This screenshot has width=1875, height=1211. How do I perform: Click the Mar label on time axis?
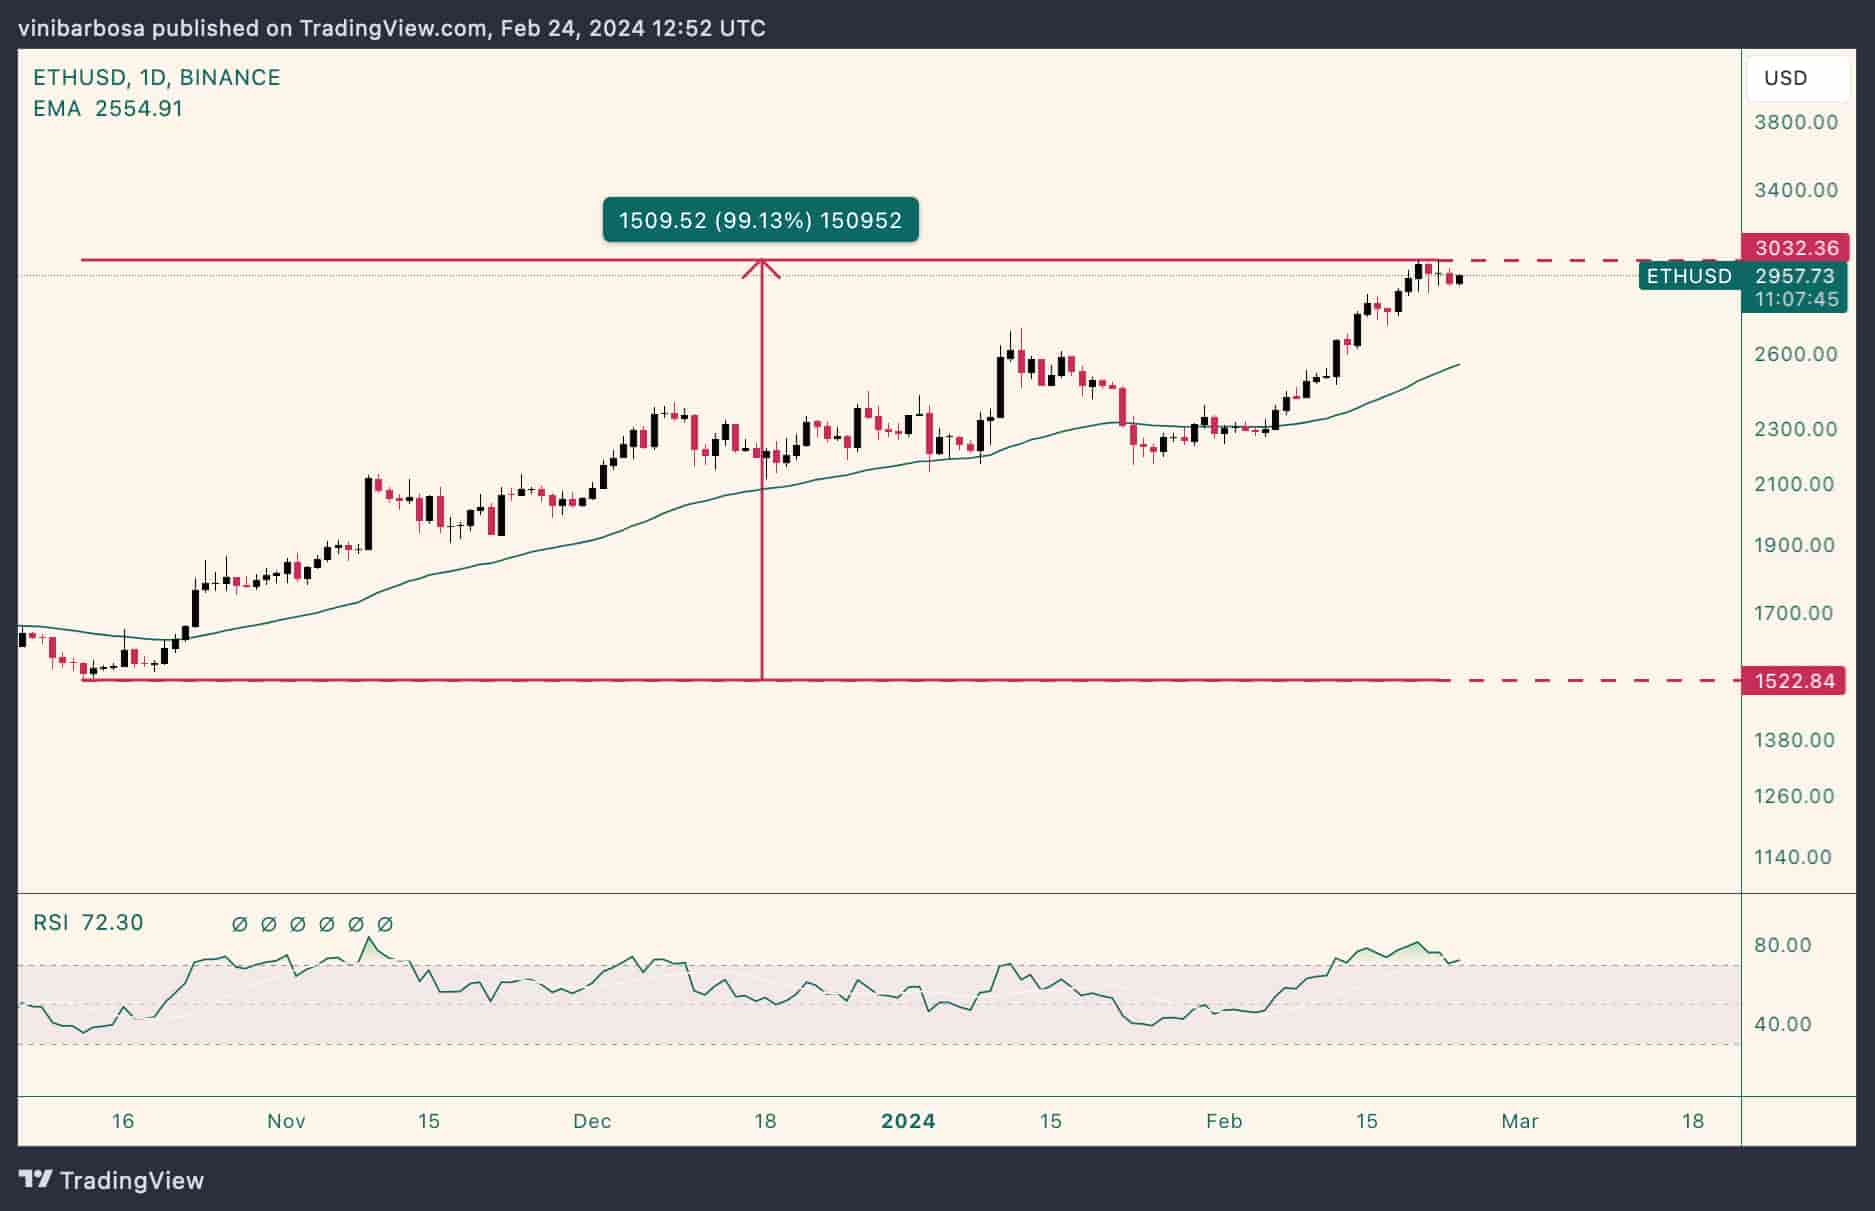point(1519,1121)
